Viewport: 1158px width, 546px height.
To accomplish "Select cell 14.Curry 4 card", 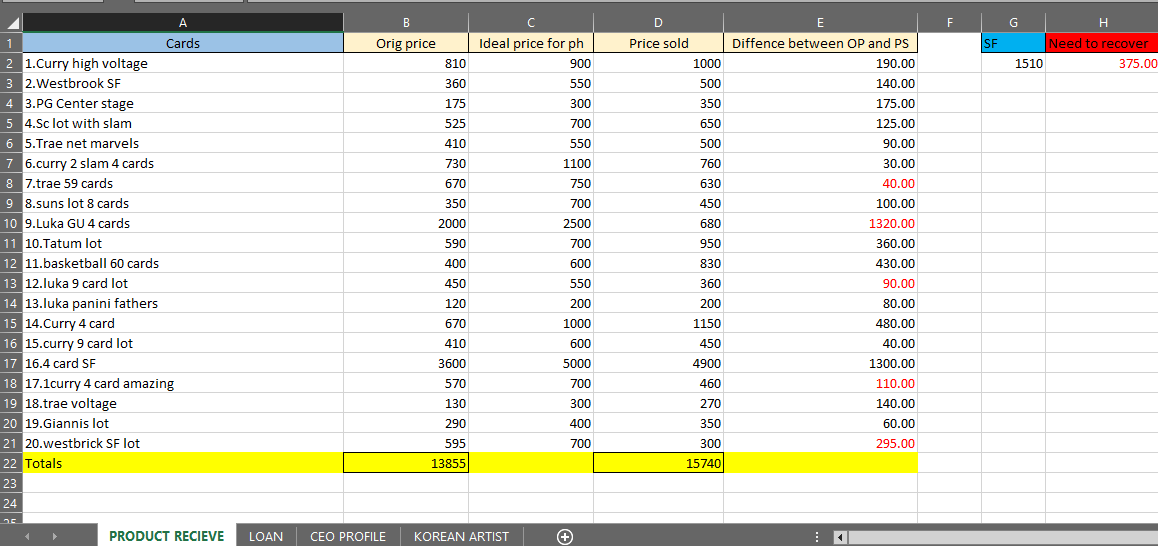I will (x=183, y=323).
